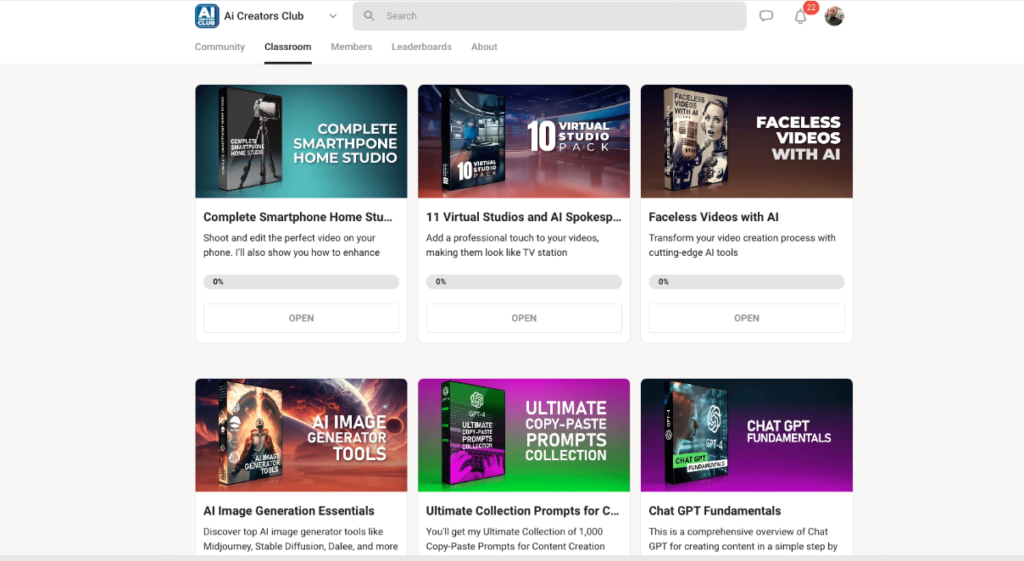The height and width of the screenshot is (561, 1024).
Task: Open the Complete Smartphone Home Studio course button
Action: pos(301,318)
